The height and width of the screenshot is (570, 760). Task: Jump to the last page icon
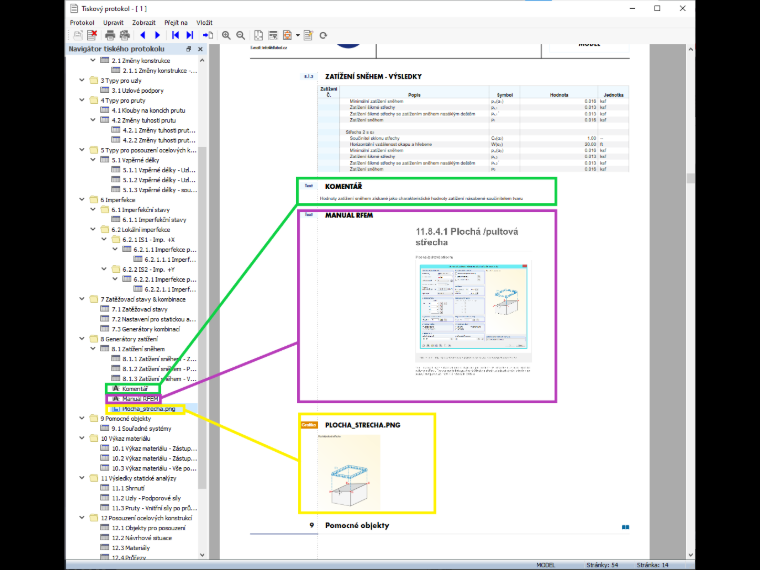190,35
